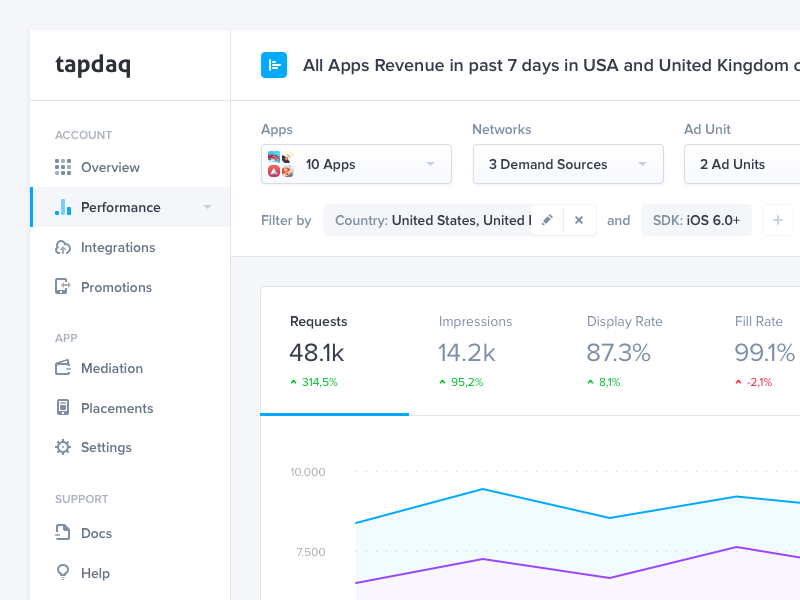Click the Overview grid icon in sidebar
This screenshot has width=800, height=600.
point(63,167)
